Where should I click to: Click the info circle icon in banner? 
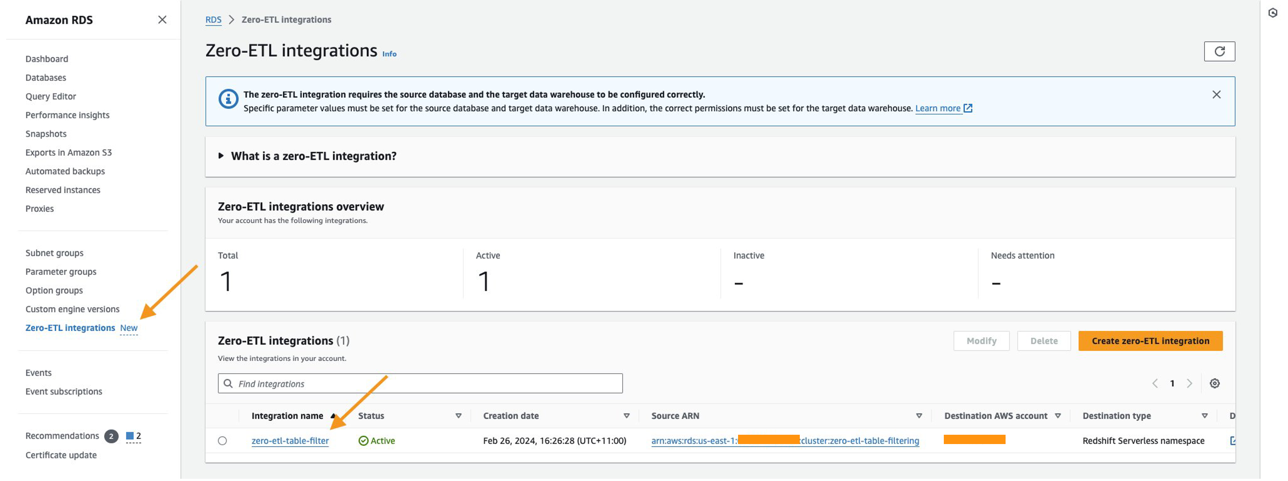pos(228,99)
